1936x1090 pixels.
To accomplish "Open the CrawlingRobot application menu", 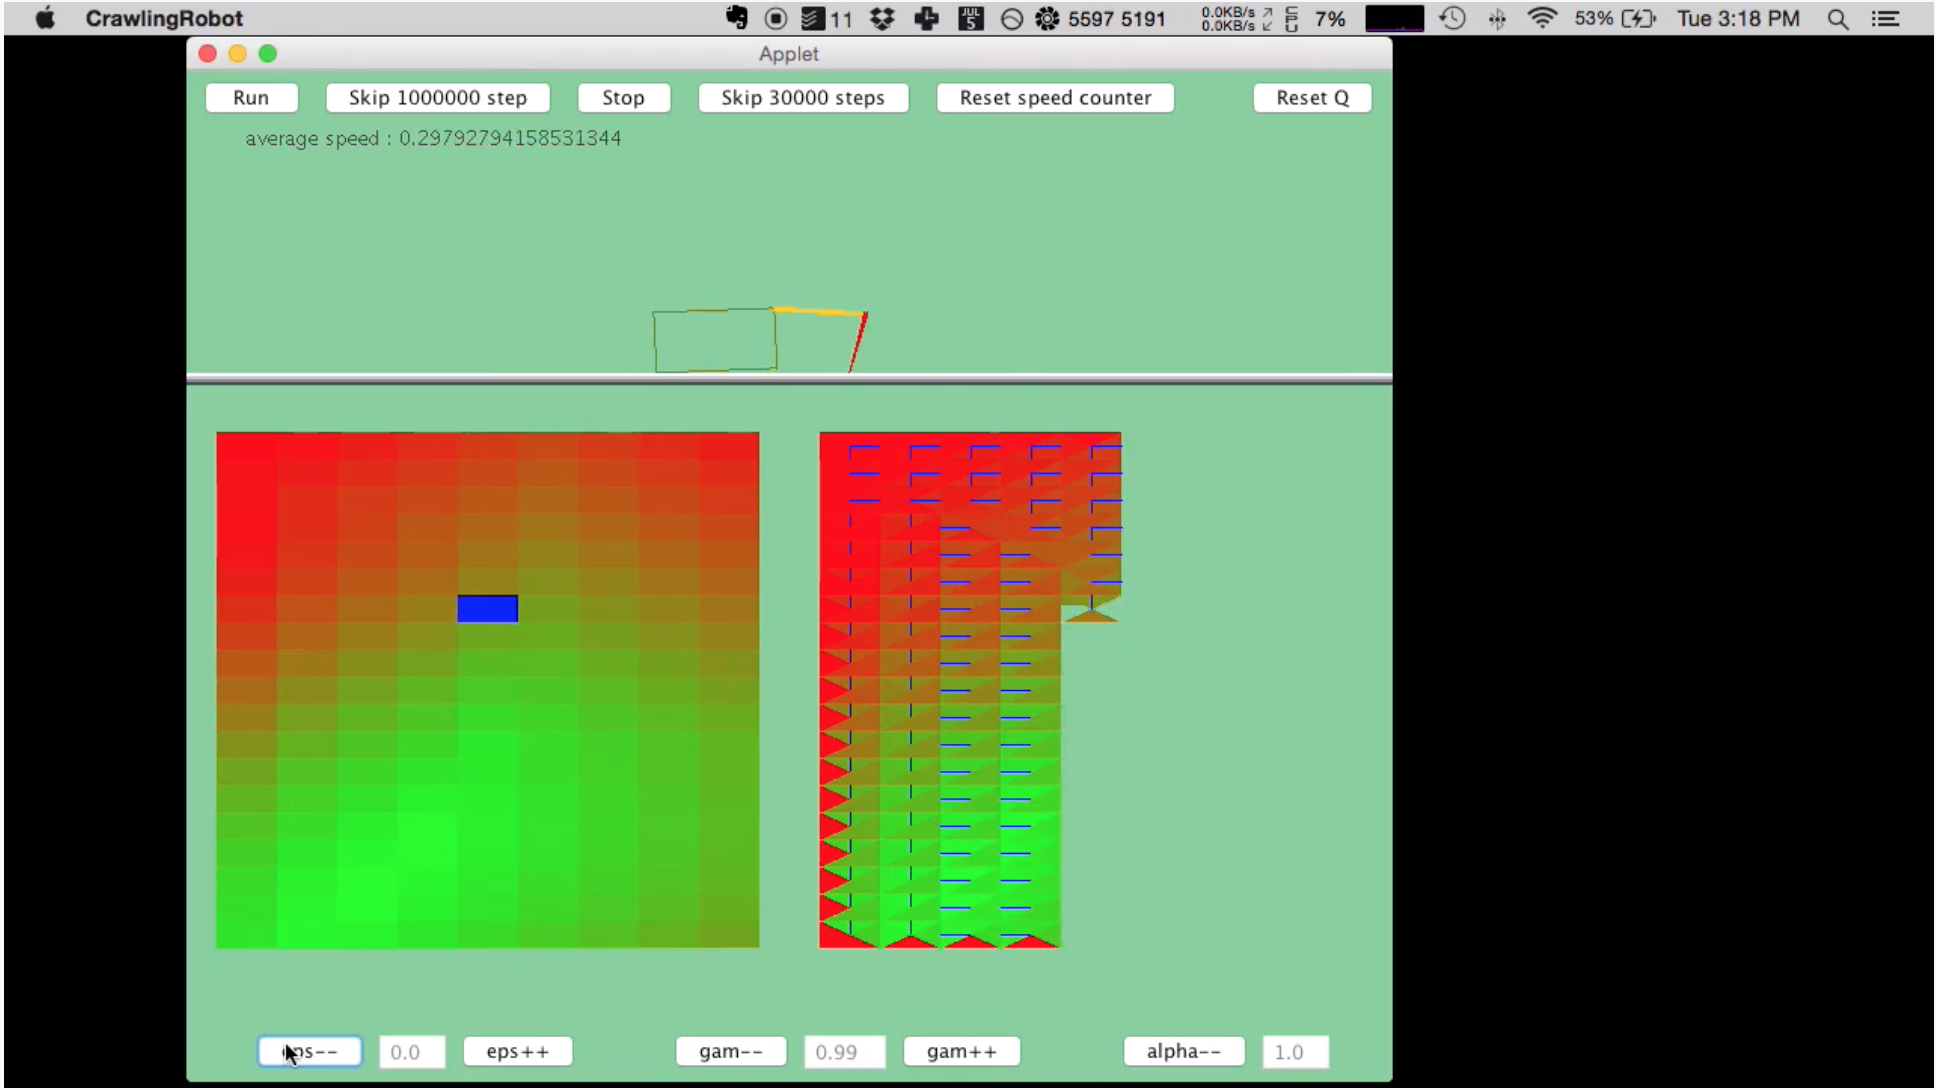I will 164,18.
